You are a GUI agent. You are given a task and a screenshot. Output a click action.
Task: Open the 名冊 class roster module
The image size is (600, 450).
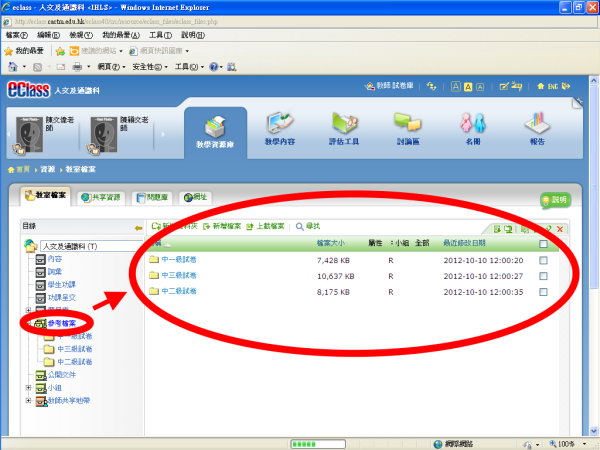473,129
